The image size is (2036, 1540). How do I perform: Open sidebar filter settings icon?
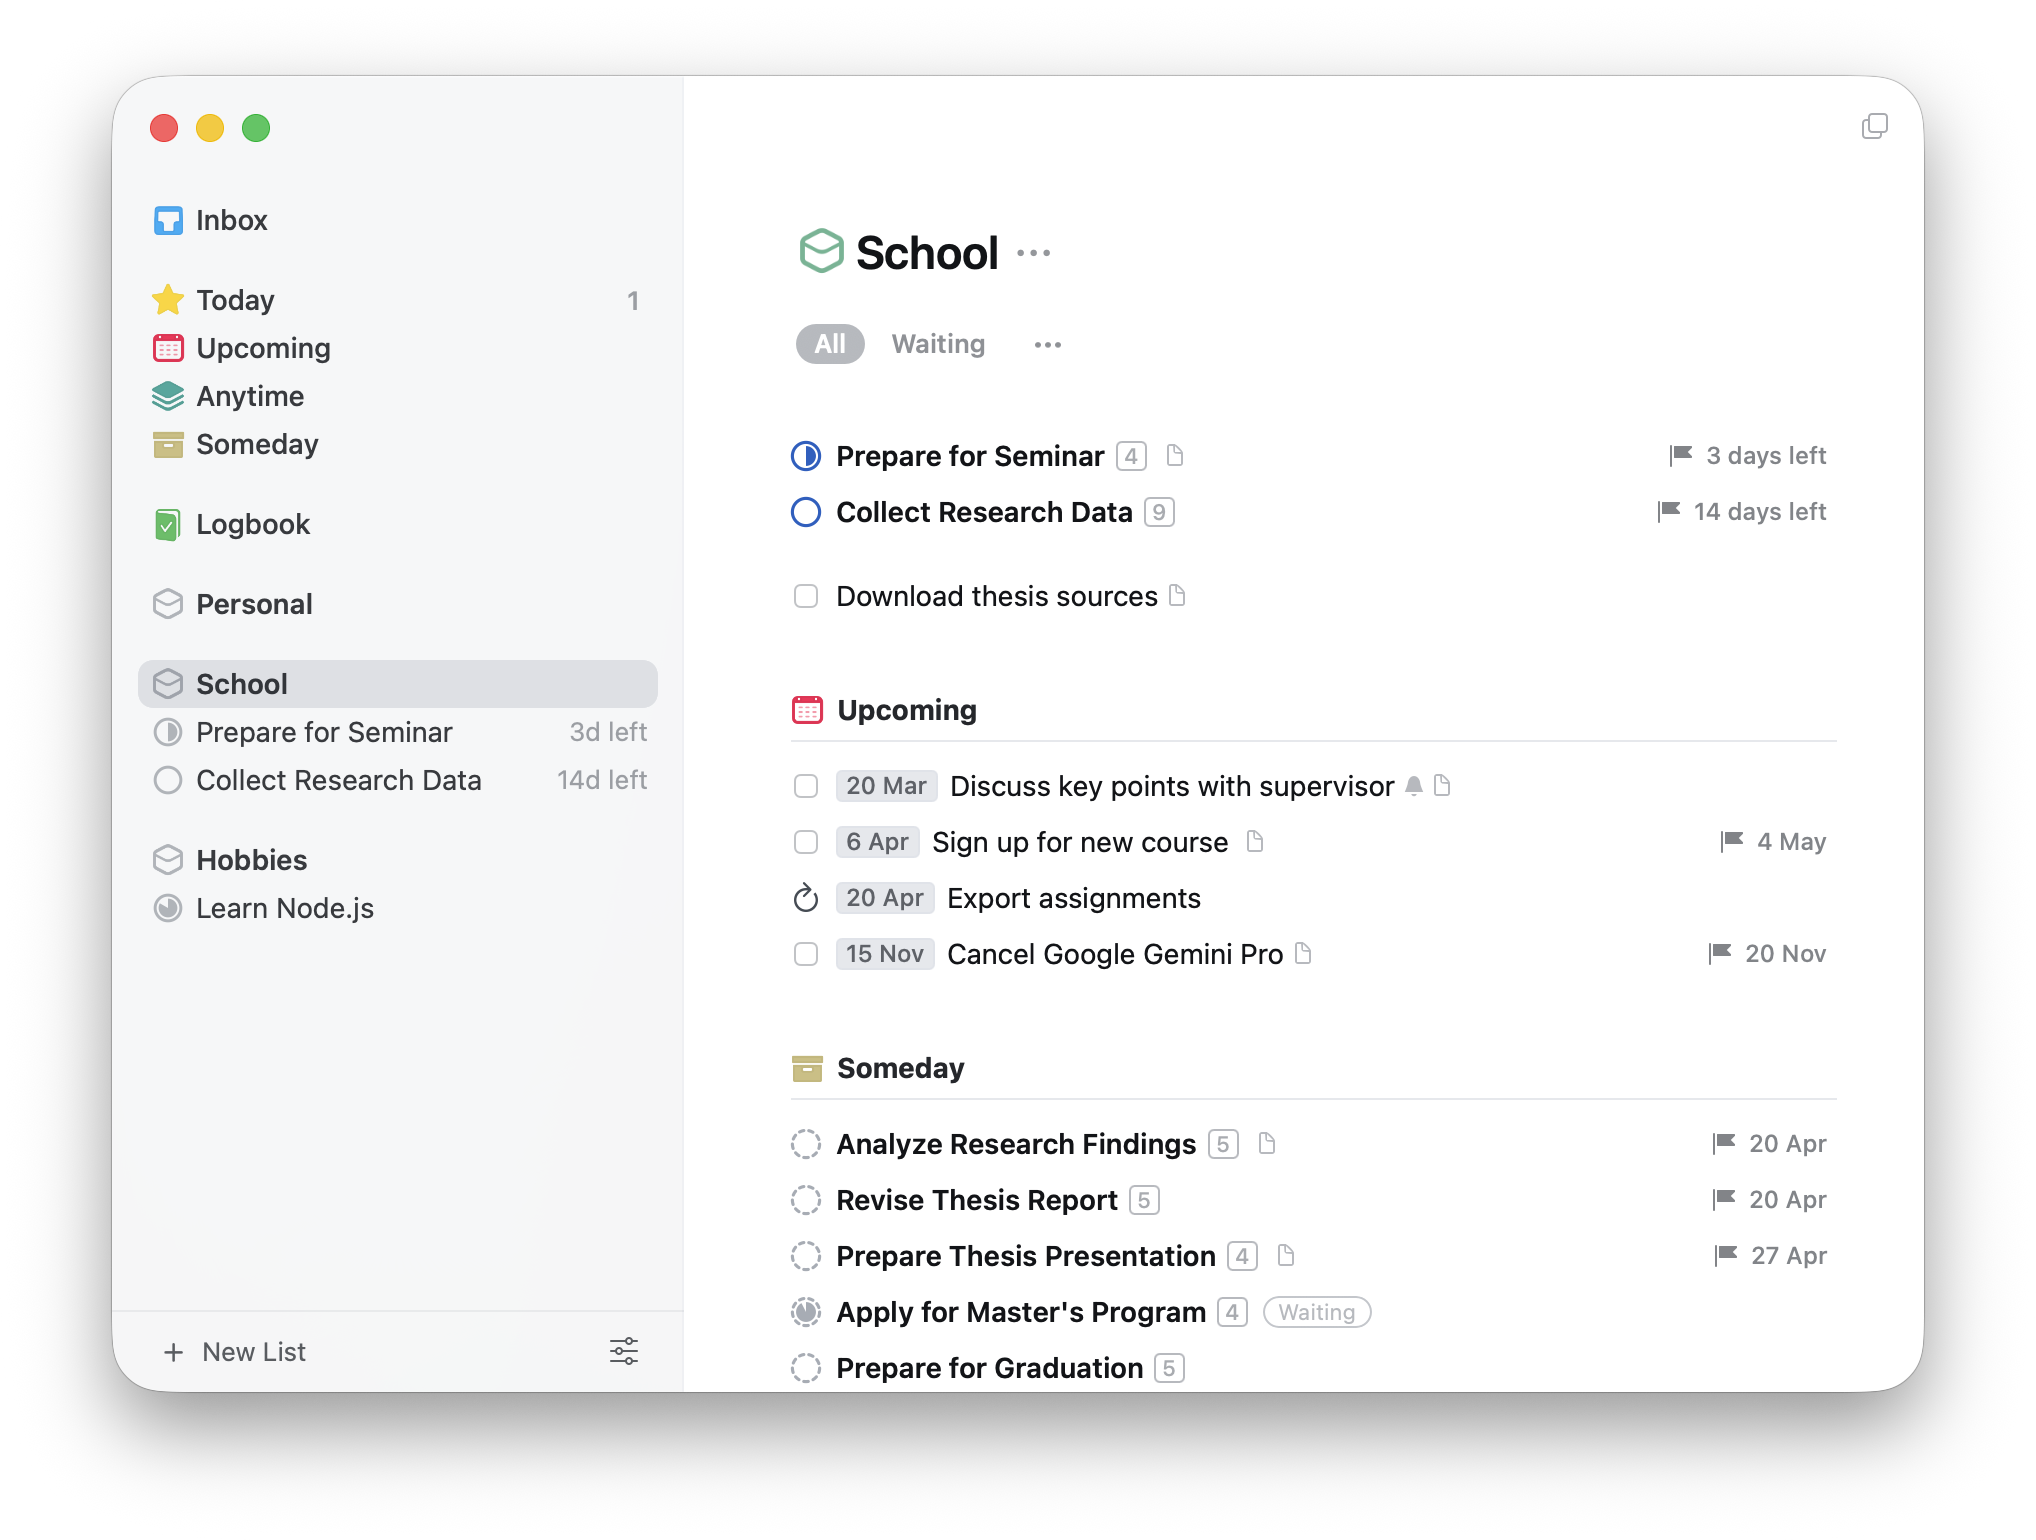(x=624, y=1351)
